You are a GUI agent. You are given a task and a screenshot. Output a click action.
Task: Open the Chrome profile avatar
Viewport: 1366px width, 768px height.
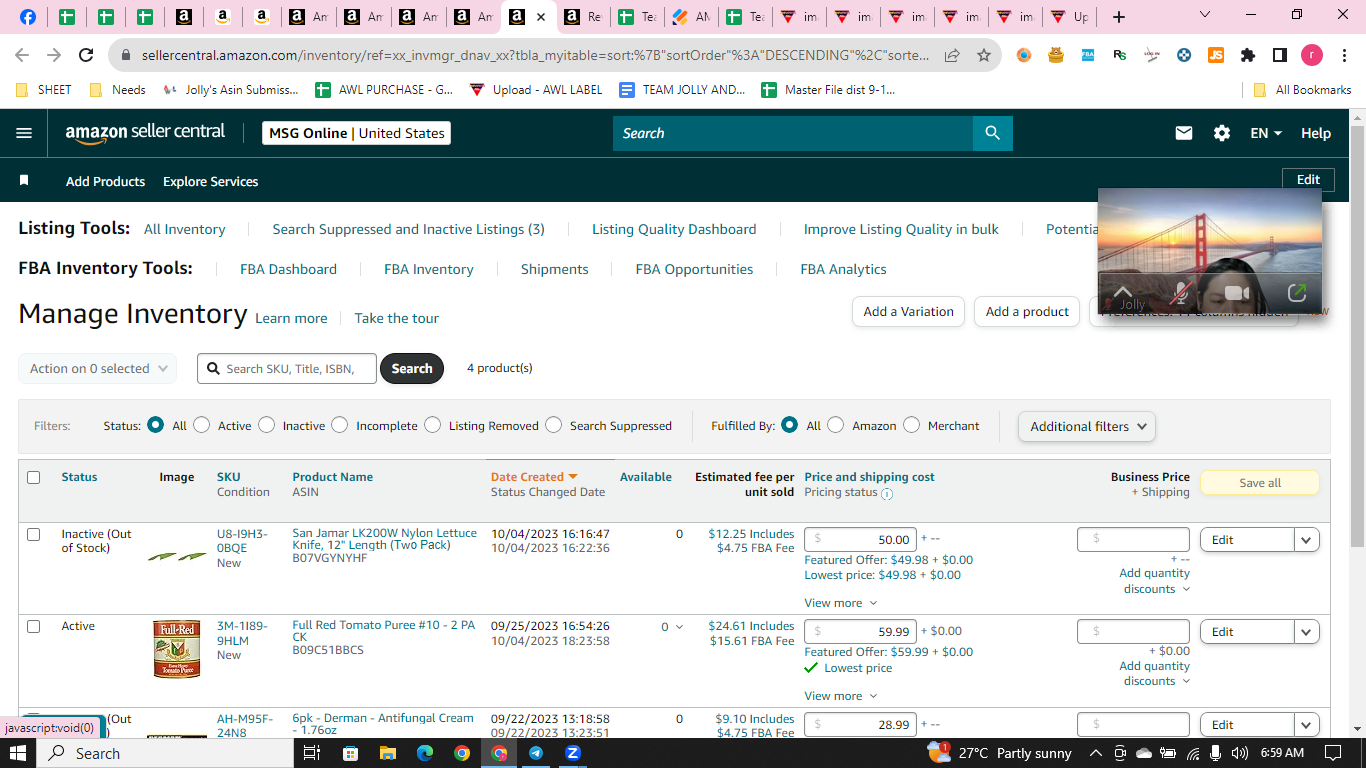pyautogui.click(x=1311, y=55)
